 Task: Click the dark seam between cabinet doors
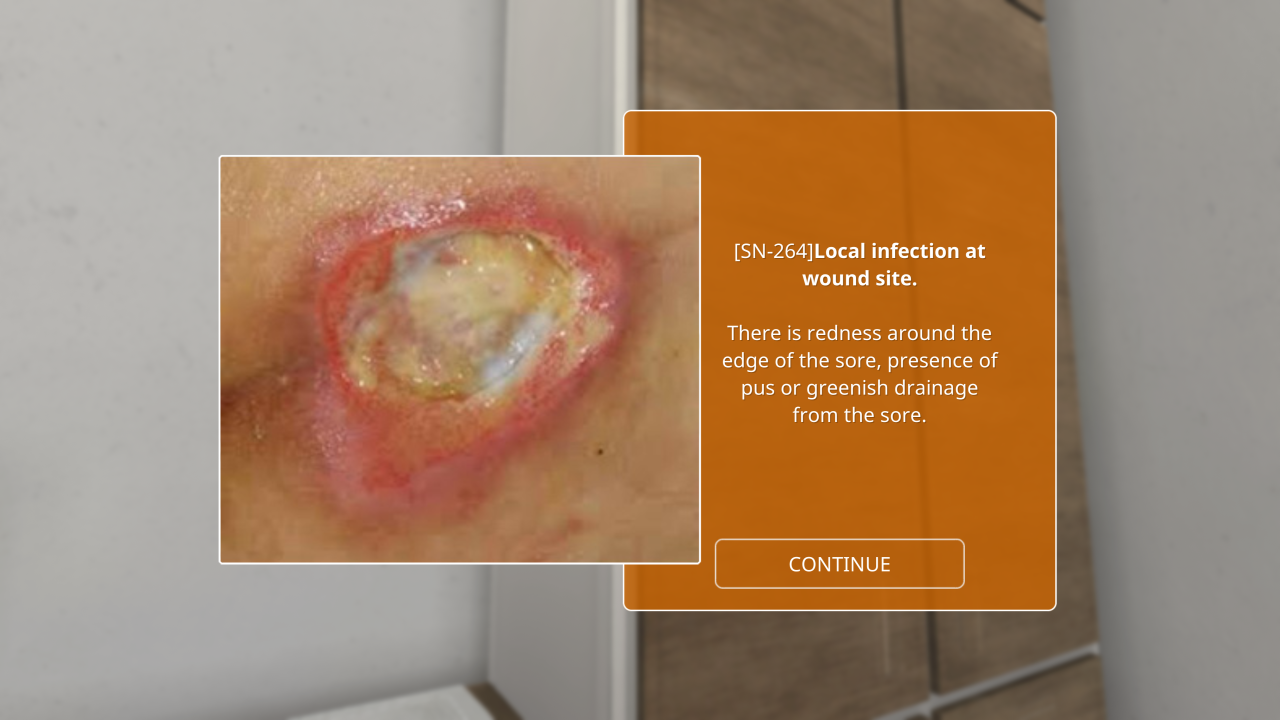(x=901, y=55)
